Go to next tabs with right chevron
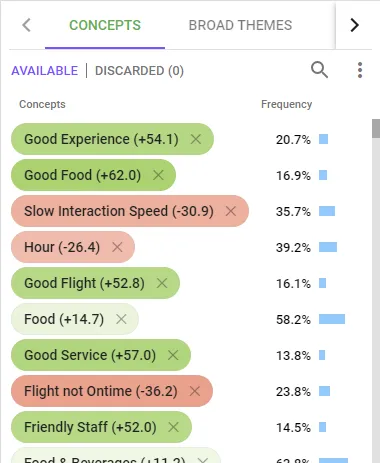Screen dimensions: 380x463 (x=355, y=25)
